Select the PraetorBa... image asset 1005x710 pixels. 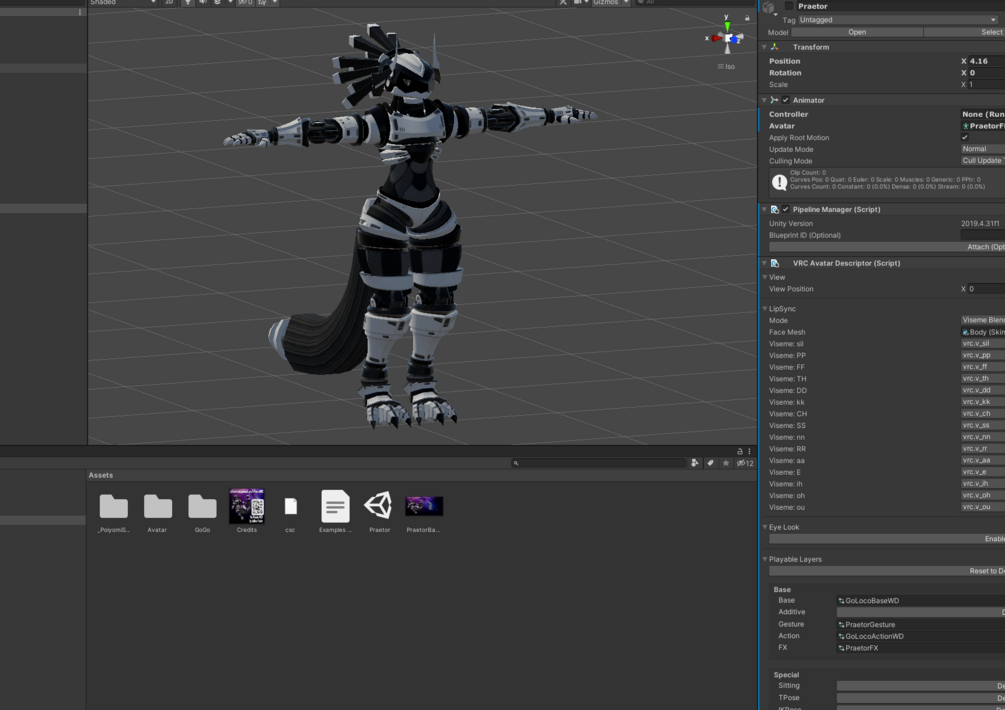point(424,513)
